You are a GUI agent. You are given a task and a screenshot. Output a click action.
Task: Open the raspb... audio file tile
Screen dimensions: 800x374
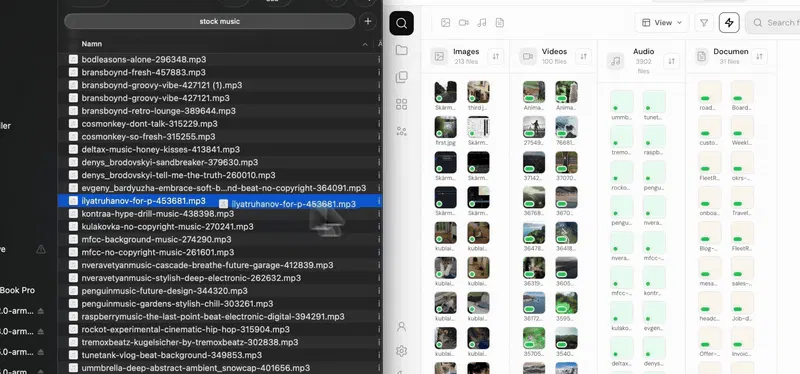click(654, 137)
